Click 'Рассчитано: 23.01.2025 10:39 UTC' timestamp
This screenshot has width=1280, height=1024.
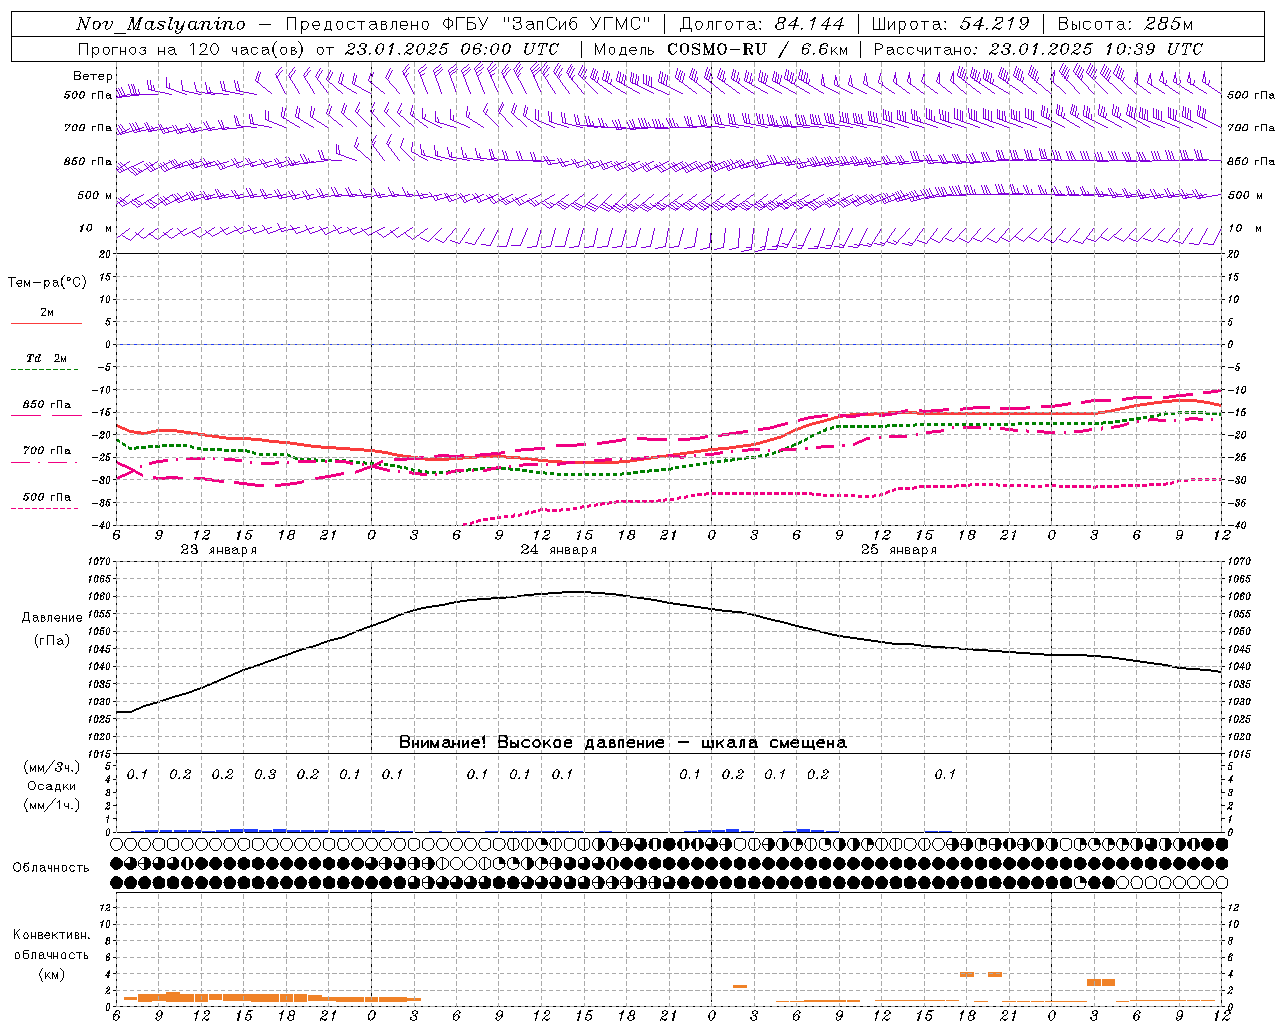[1038, 49]
